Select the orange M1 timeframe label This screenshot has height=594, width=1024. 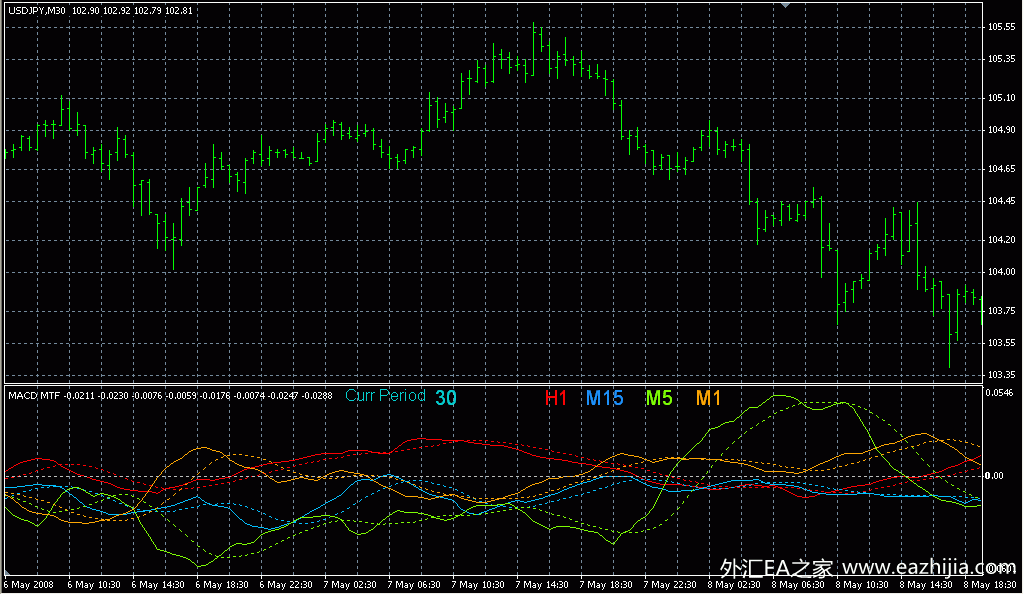pyautogui.click(x=708, y=398)
